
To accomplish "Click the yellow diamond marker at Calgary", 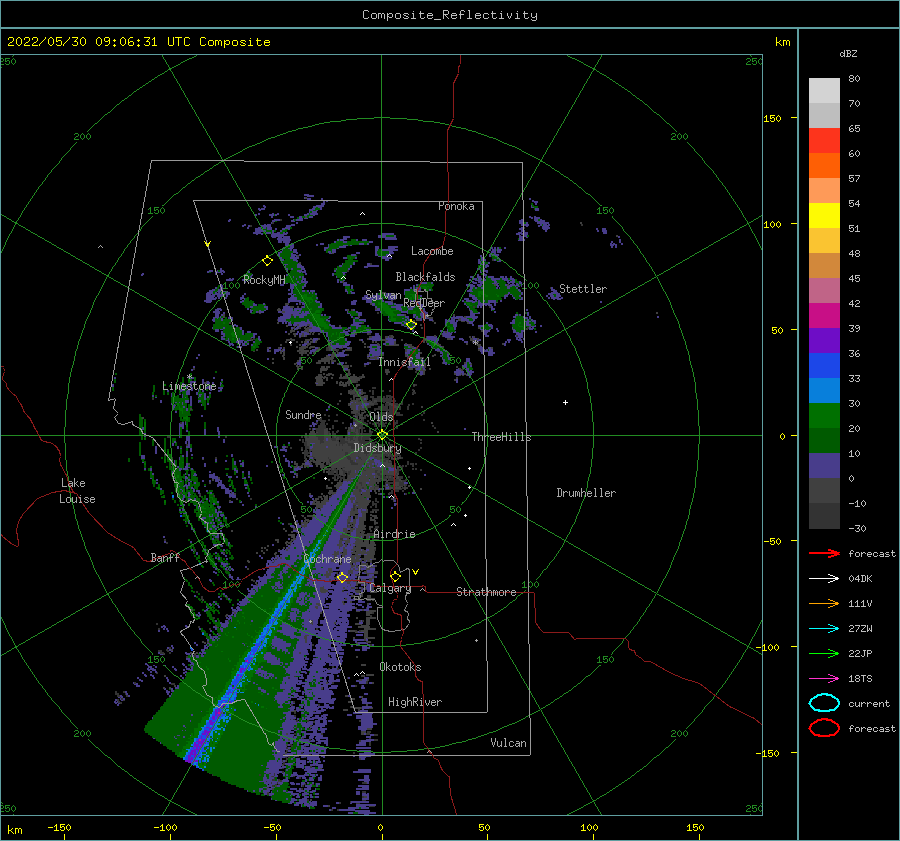I will click(395, 576).
